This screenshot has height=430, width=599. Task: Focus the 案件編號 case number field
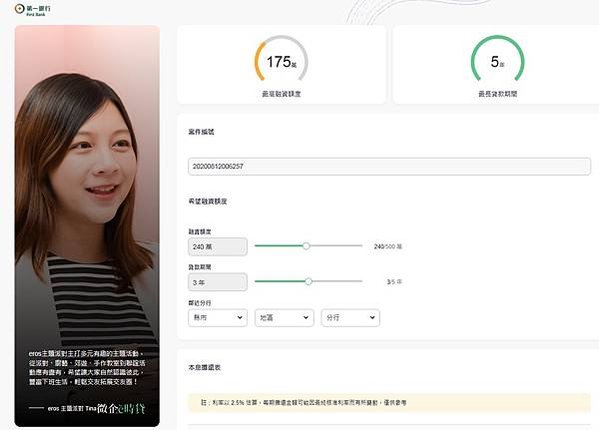[389, 167]
